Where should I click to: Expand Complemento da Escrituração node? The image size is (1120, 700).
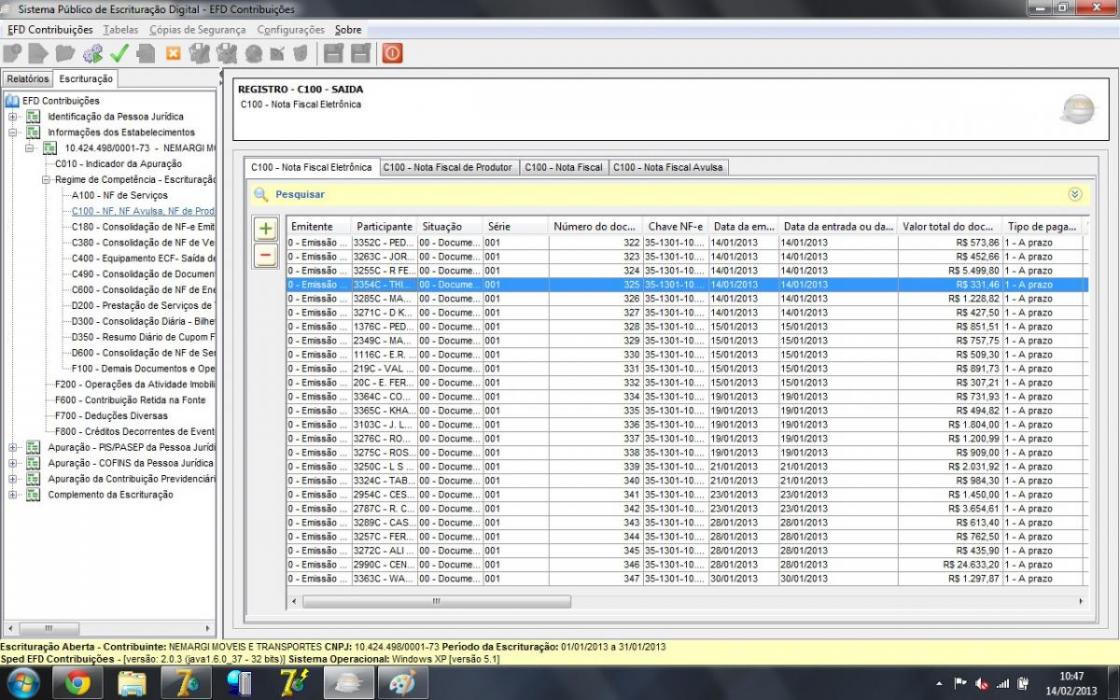[13, 494]
